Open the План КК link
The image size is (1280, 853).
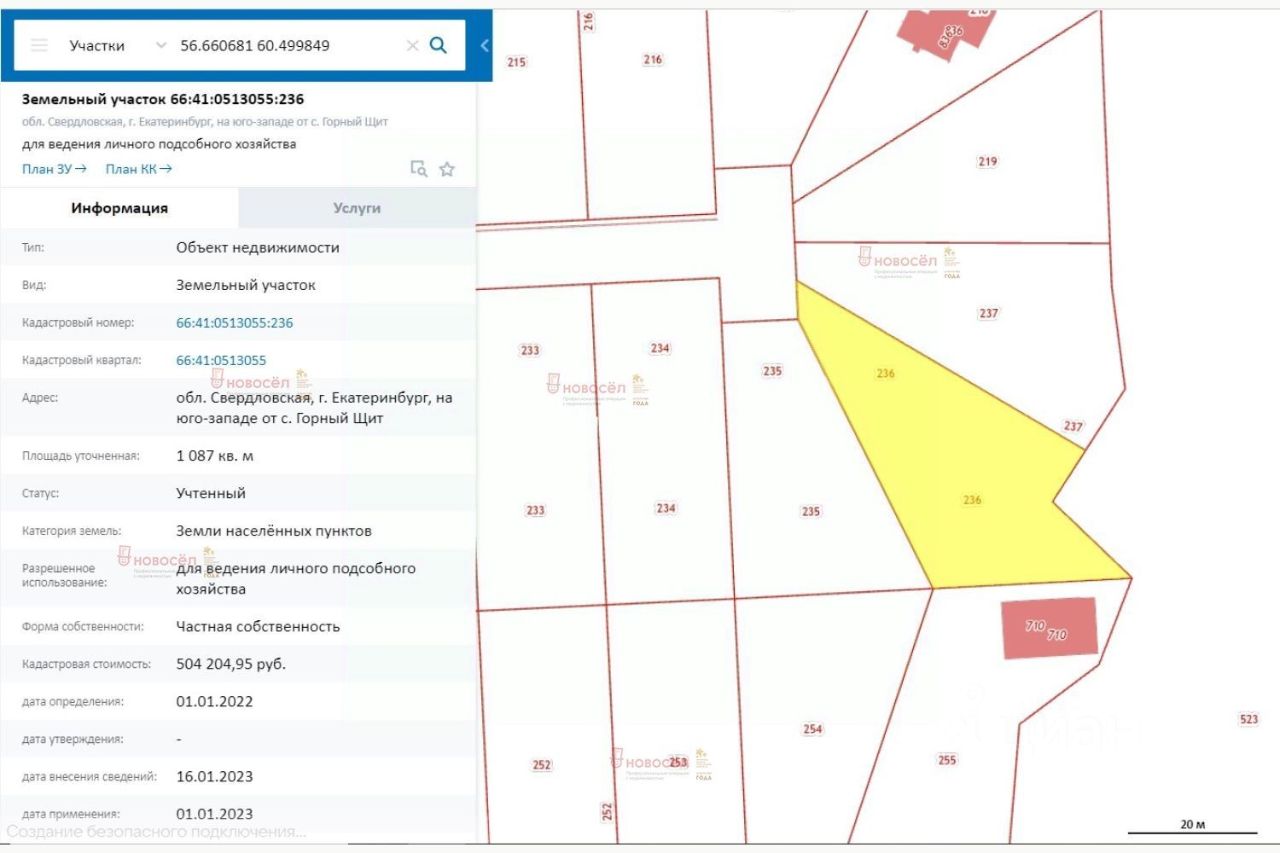138,168
